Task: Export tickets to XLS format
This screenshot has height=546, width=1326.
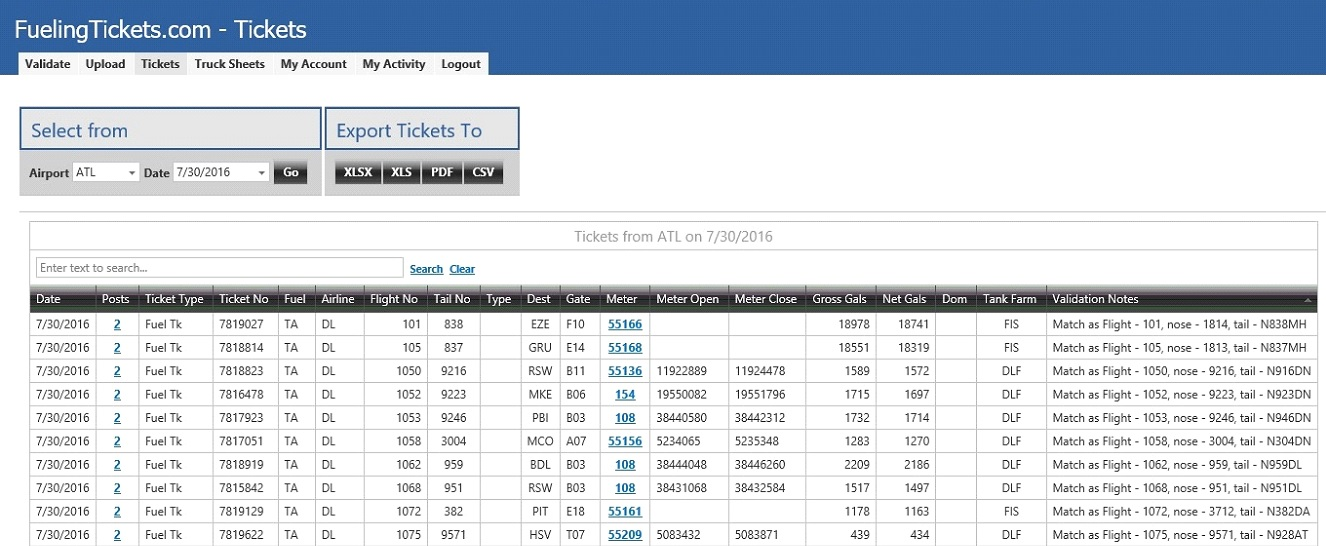Action: 401,172
